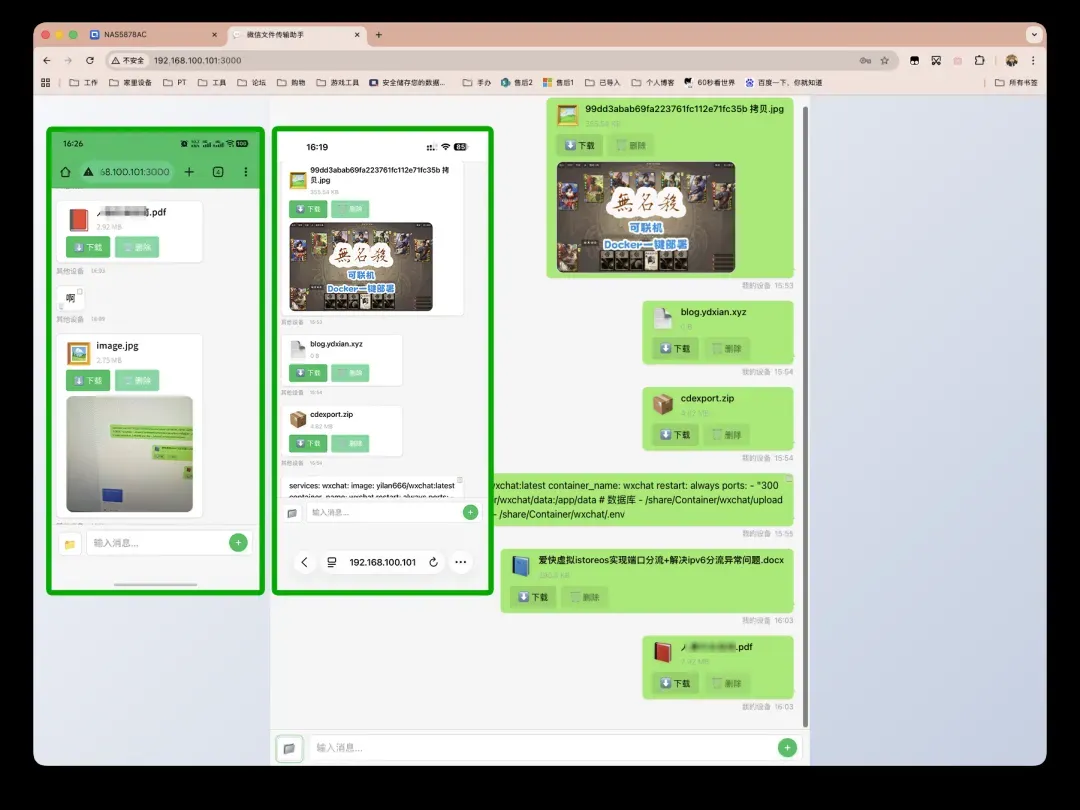Open the 游戏工具 bookmark folder
The width and height of the screenshot is (1080, 810).
(x=338, y=83)
